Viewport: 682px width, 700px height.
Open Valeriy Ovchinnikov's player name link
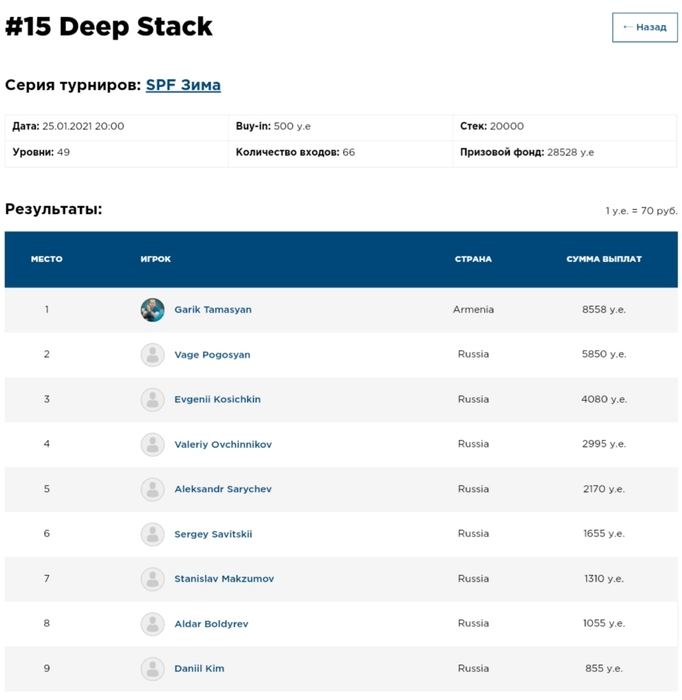[x=223, y=444]
